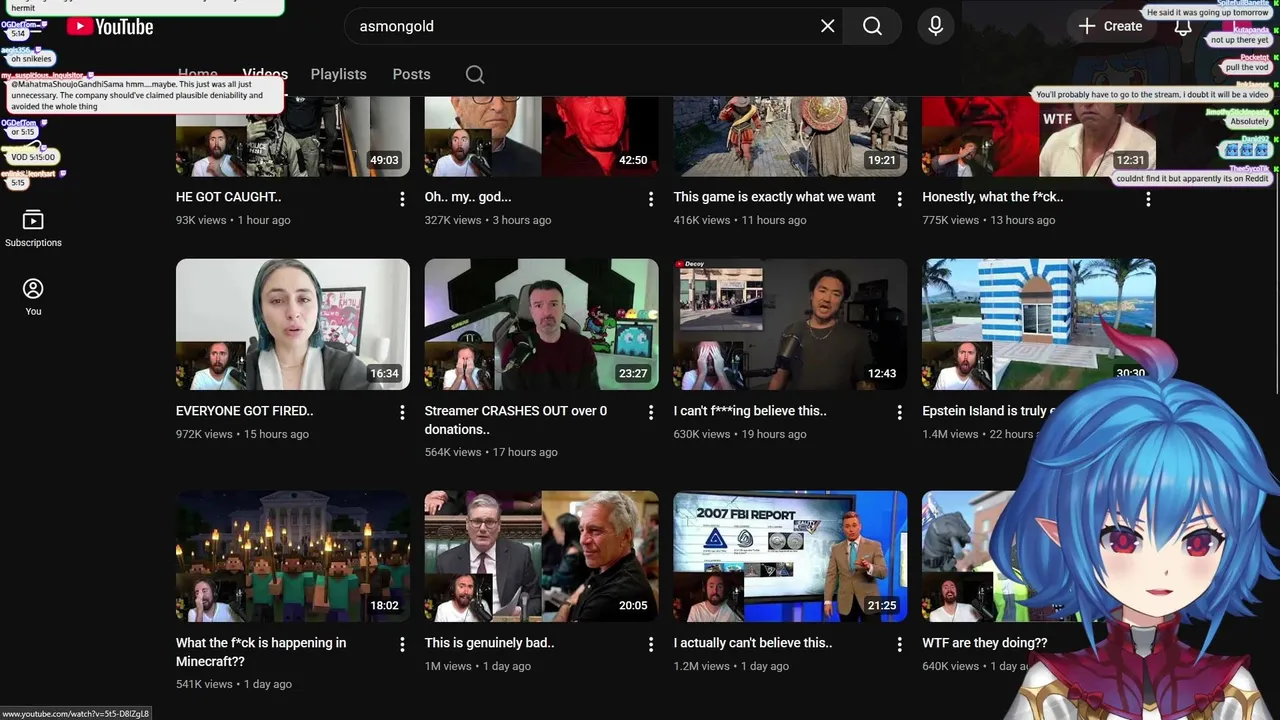This screenshot has width=1280, height=720.
Task: Play the 2007 FBI REPORT thumbnail
Action: point(790,556)
